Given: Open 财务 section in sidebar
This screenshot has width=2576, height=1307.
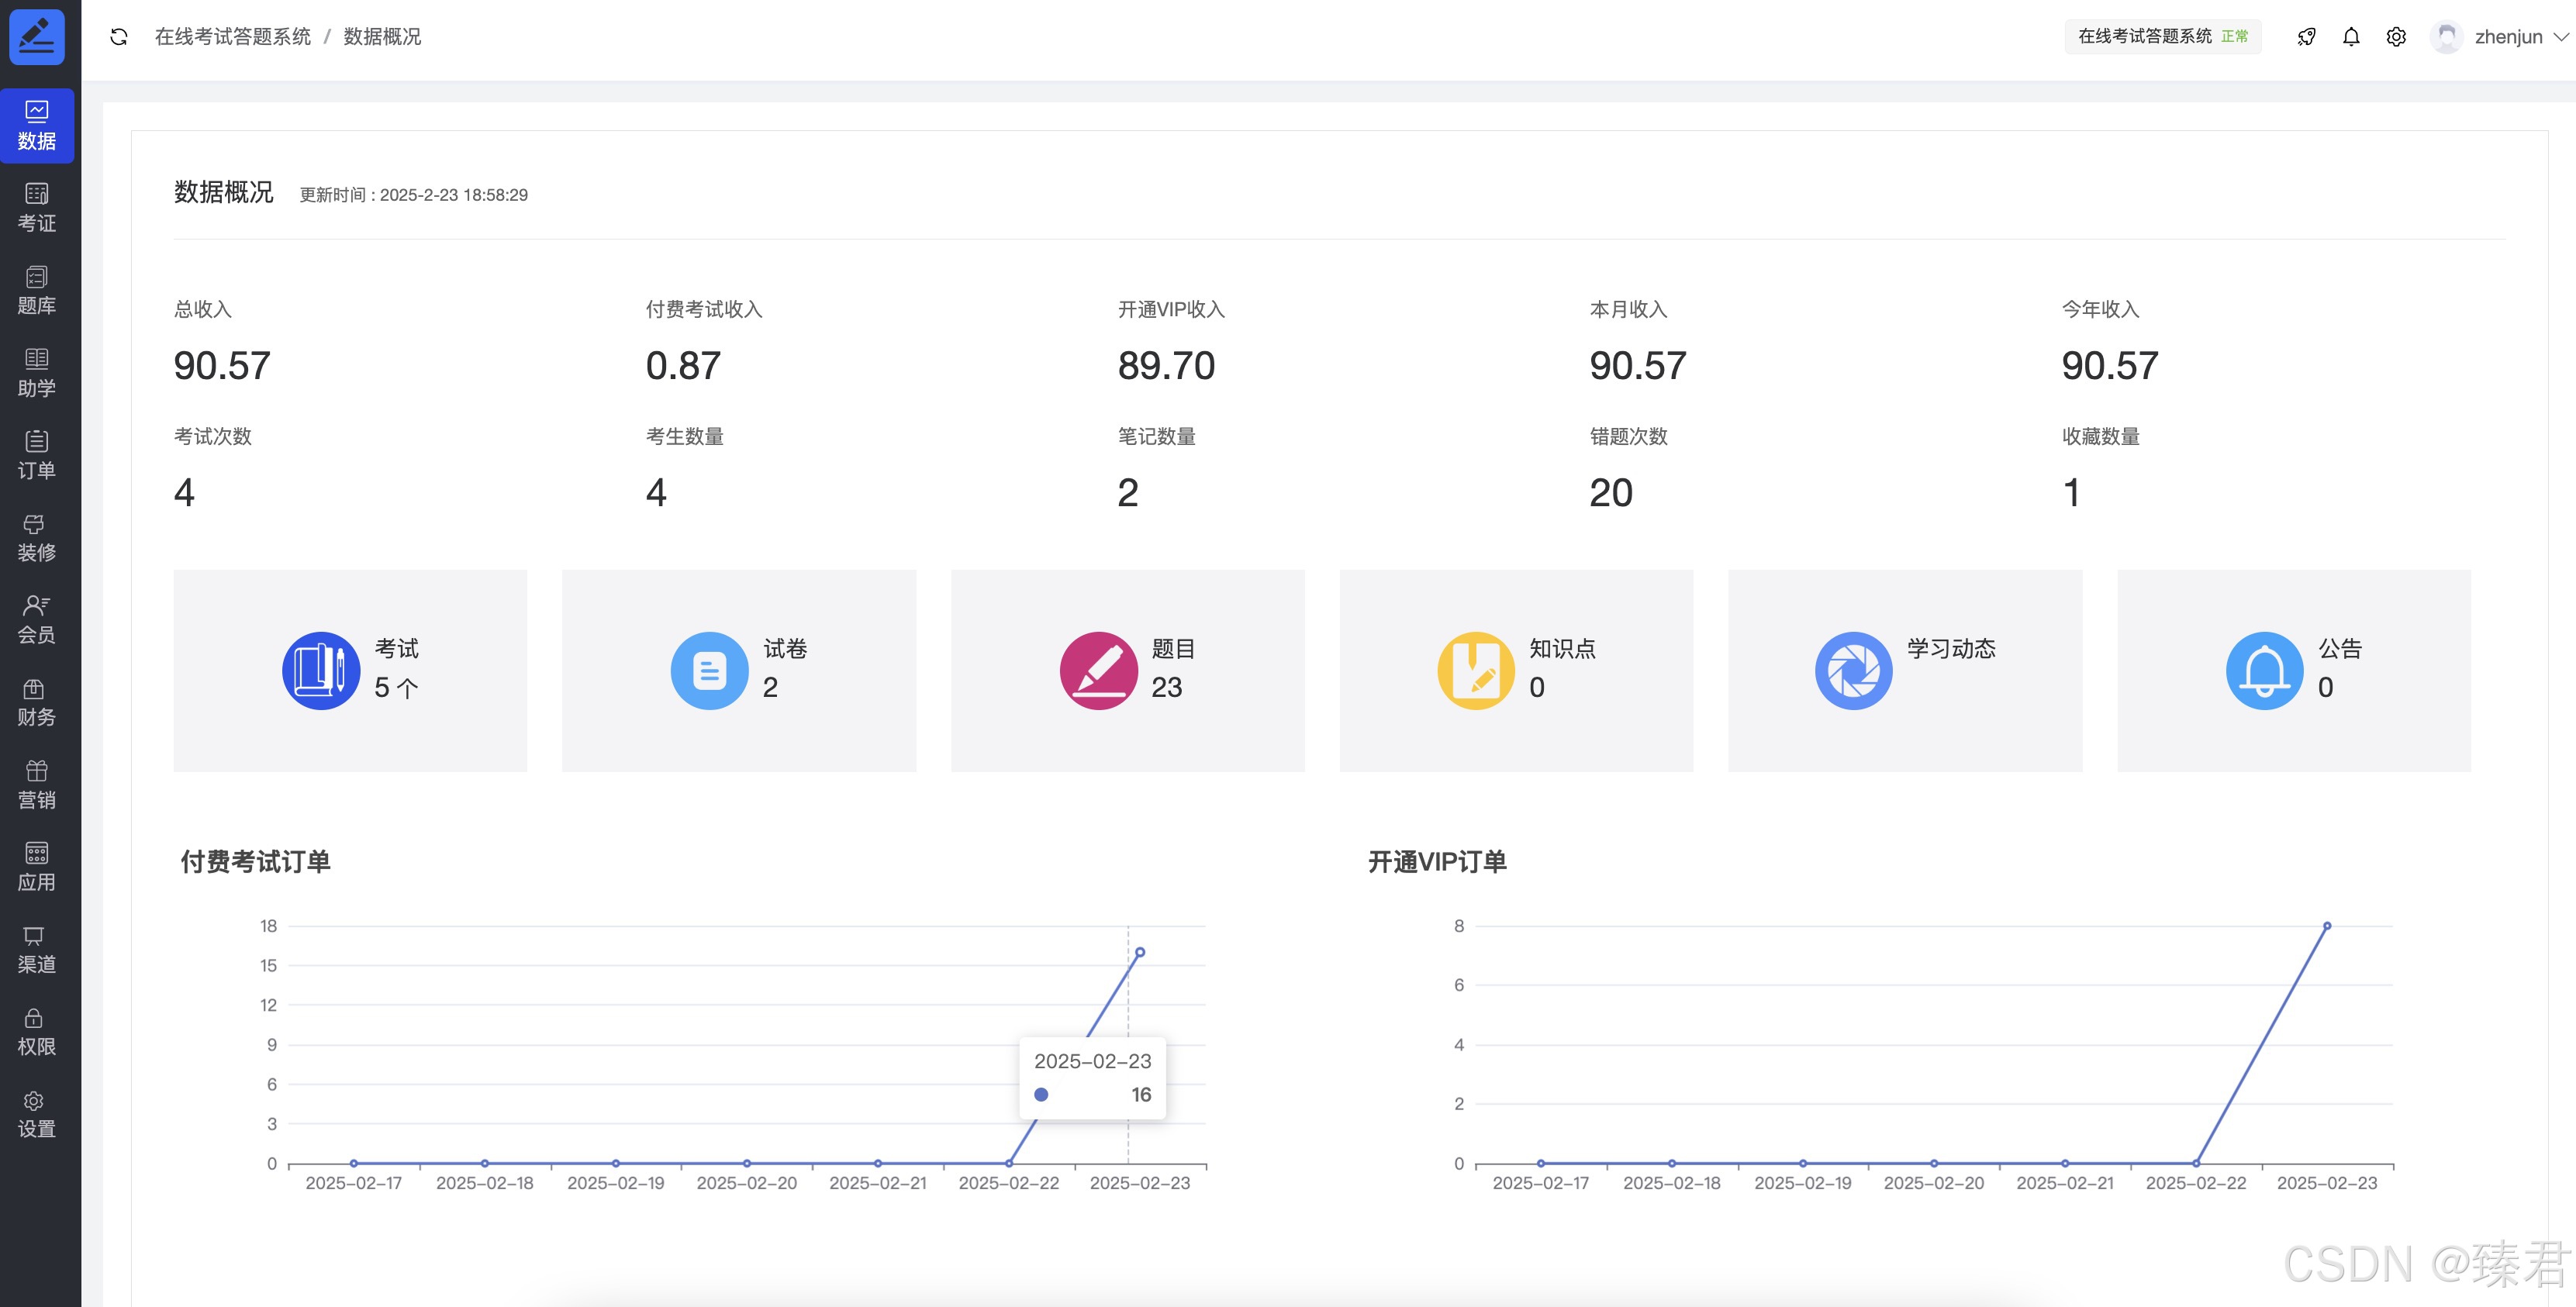Looking at the screenshot, I should tap(37, 702).
